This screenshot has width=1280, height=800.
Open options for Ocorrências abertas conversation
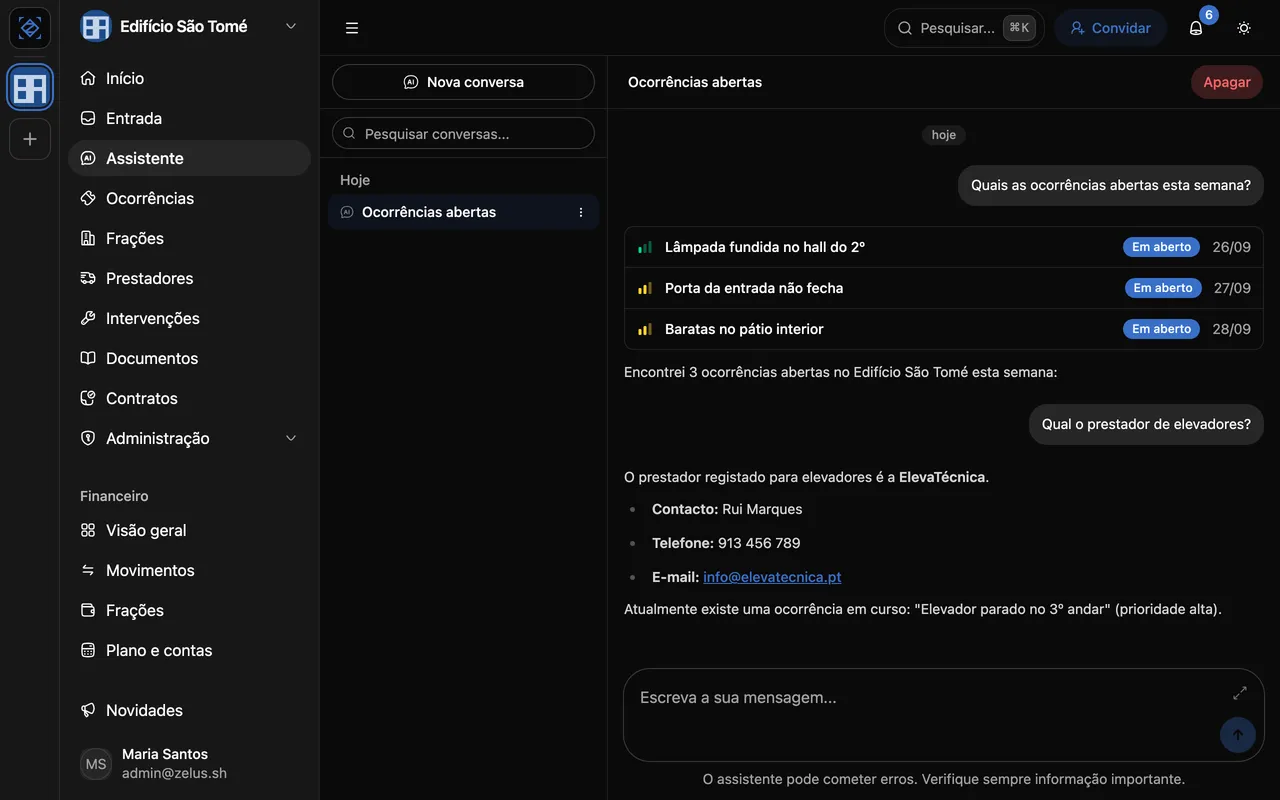pyautogui.click(x=581, y=212)
